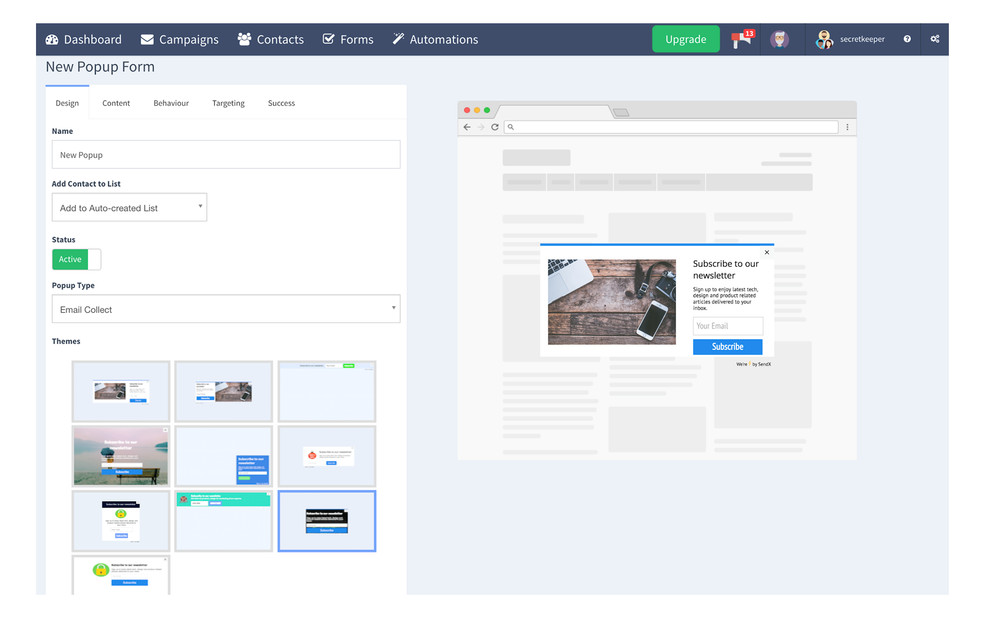Select the top bar theme with green button
This screenshot has height=617, width=1000.
pyautogui.click(x=327, y=391)
